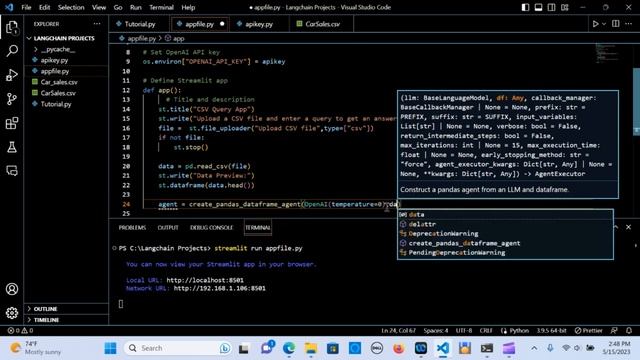Split the editor right
This screenshot has height=360, width=640.
point(616,24)
